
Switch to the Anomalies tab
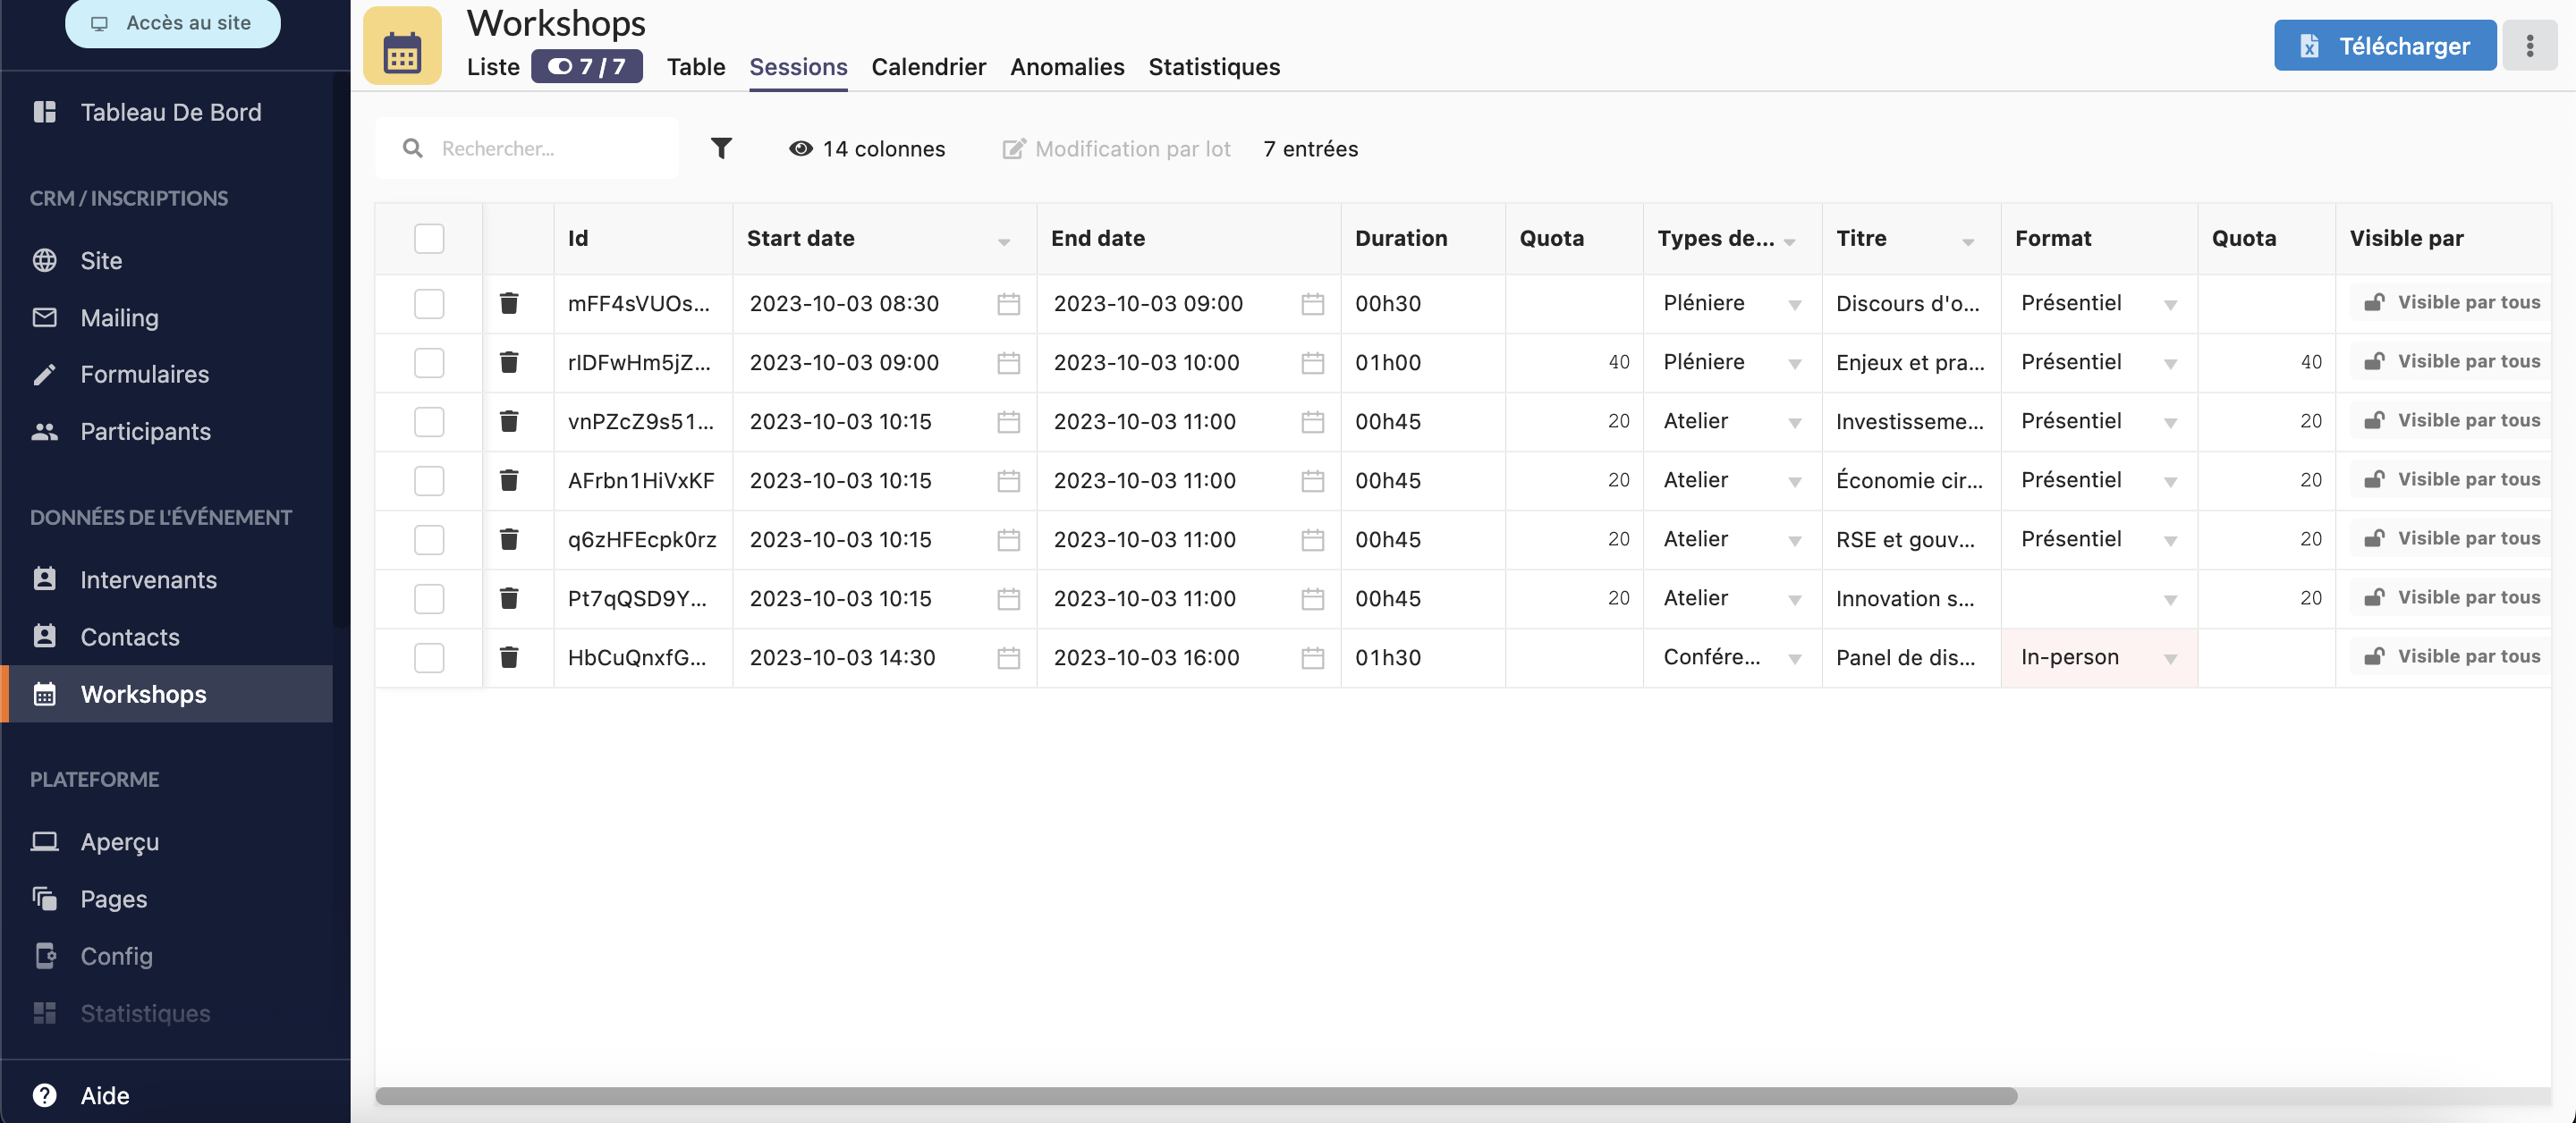1068,65
